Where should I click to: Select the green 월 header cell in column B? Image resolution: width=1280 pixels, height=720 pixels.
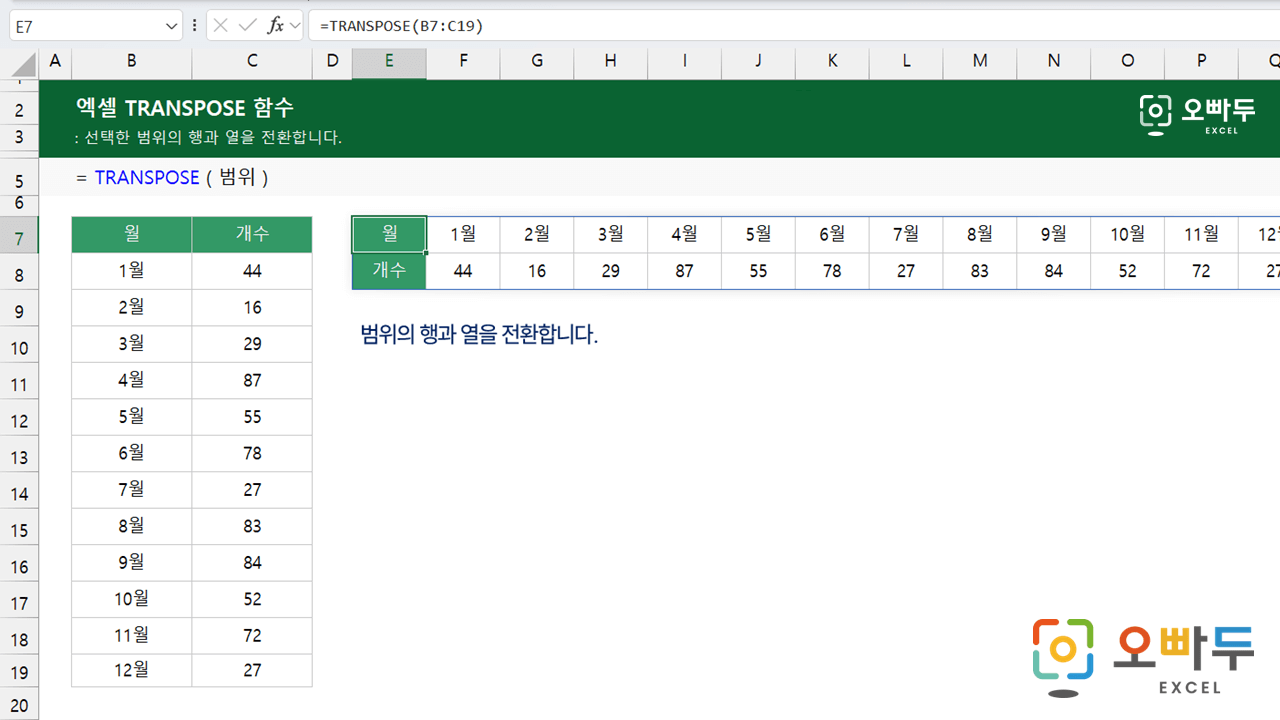click(131, 234)
